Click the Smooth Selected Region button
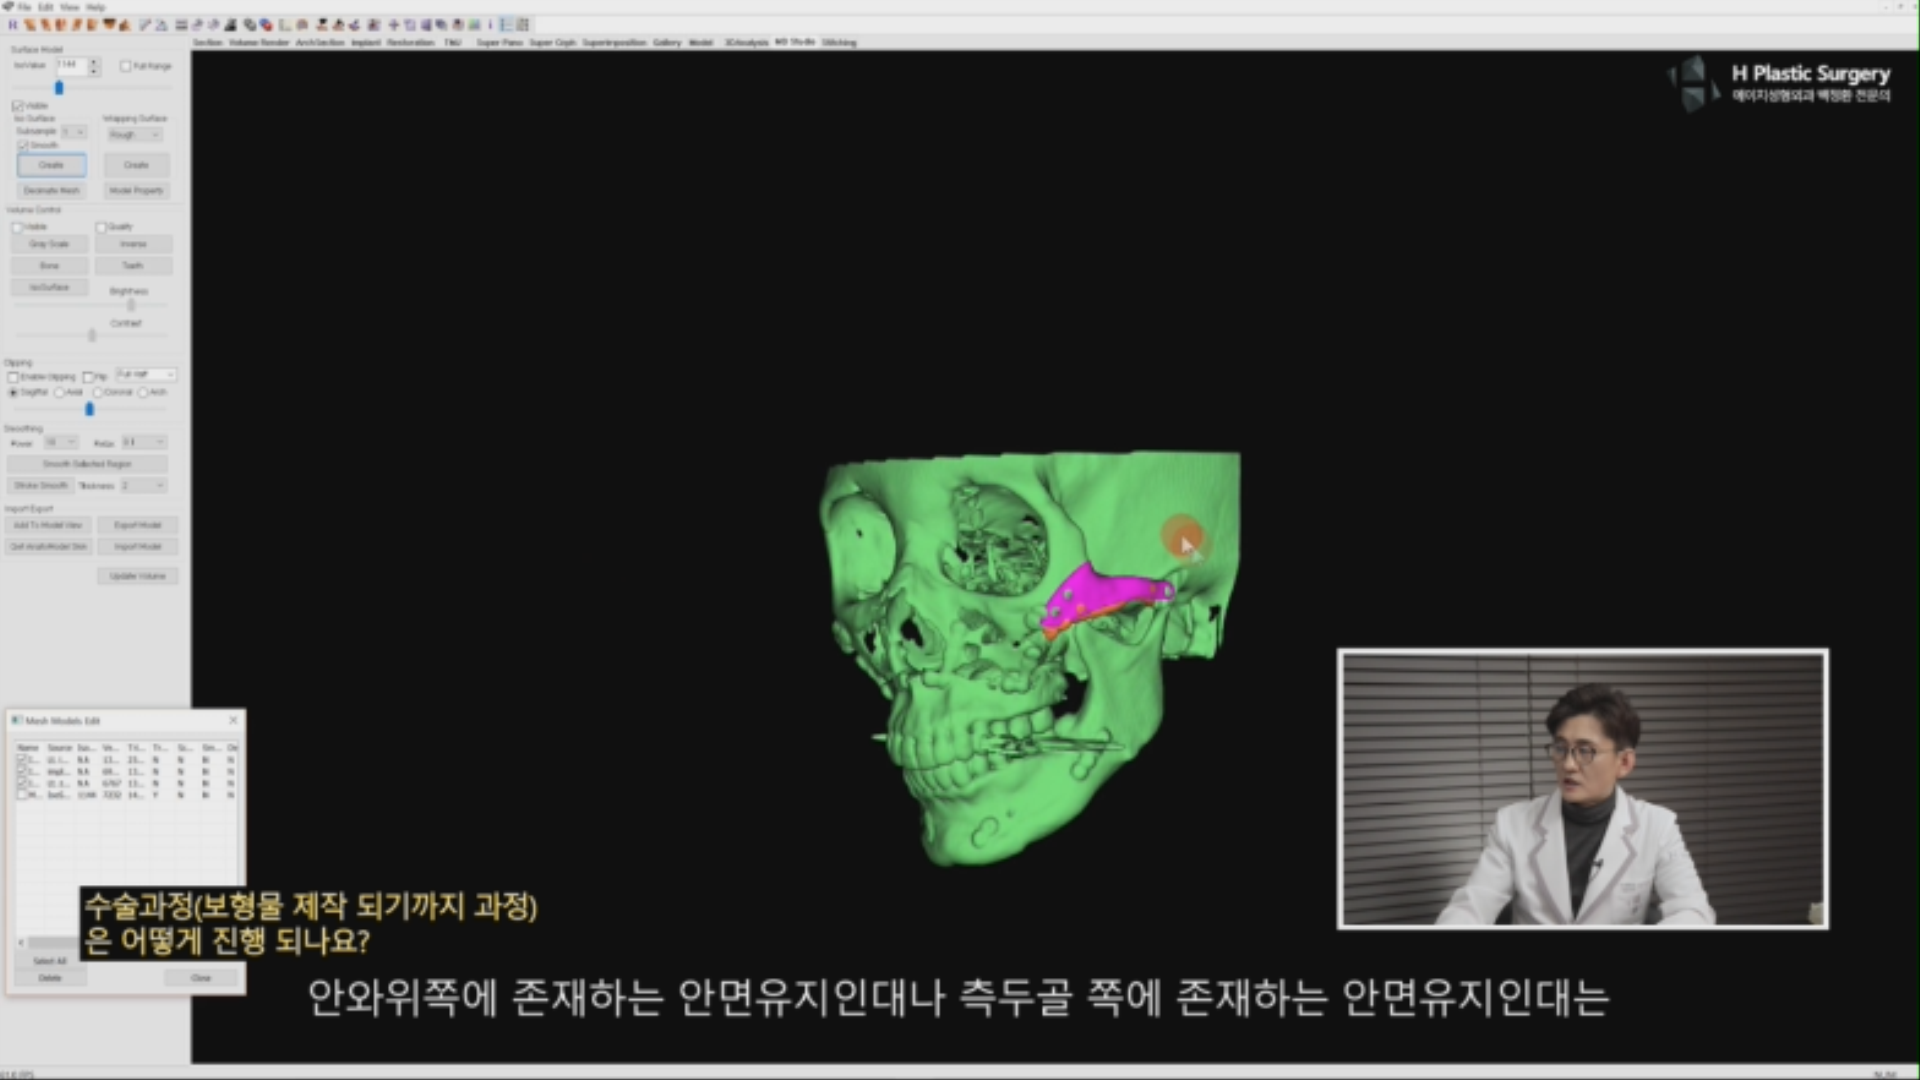This screenshot has width=1920, height=1080. [x=87, y=464]
